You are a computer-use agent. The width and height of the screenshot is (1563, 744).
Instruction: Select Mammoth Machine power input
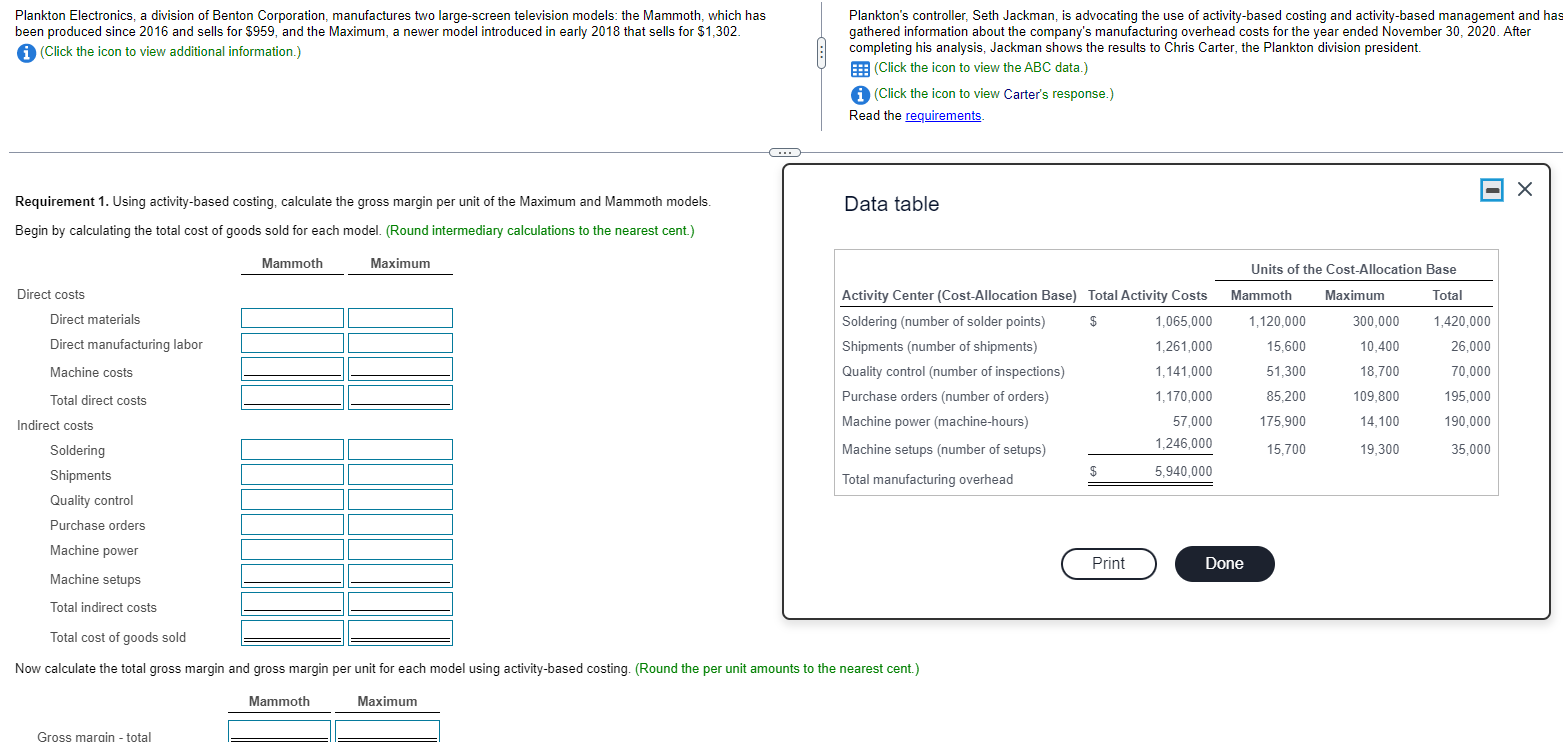coord(292,550)
